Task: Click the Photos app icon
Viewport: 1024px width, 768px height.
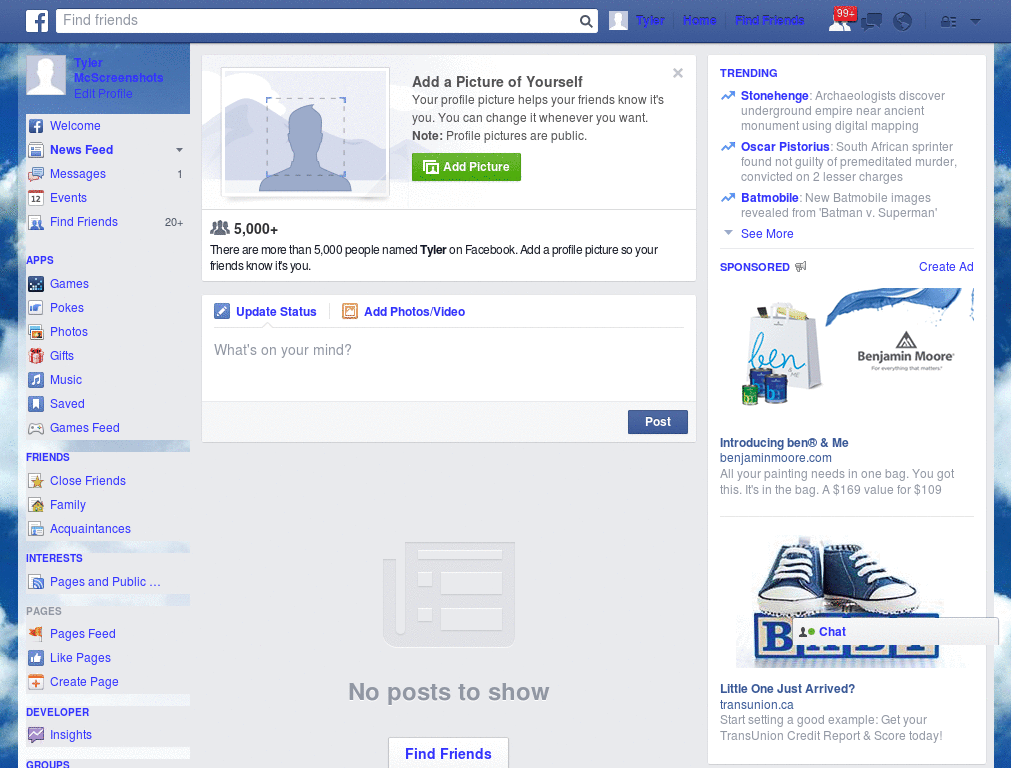Action: pos(36,332)
